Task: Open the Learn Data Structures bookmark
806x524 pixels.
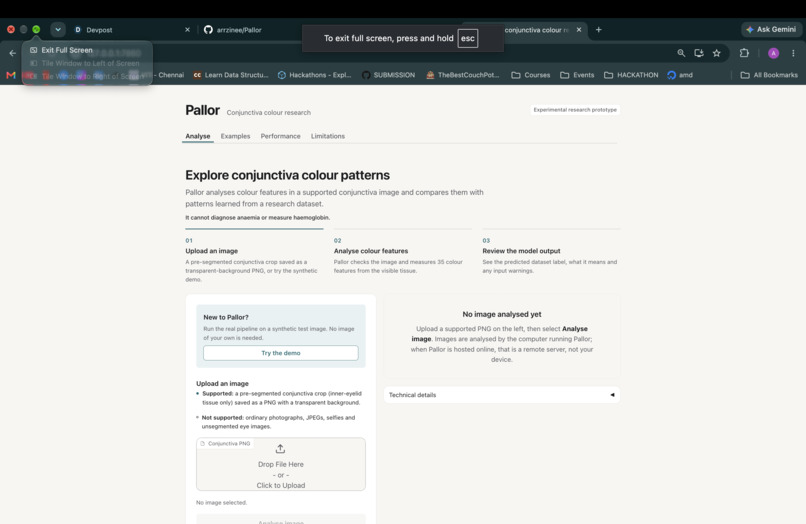Action: (231, 75)
